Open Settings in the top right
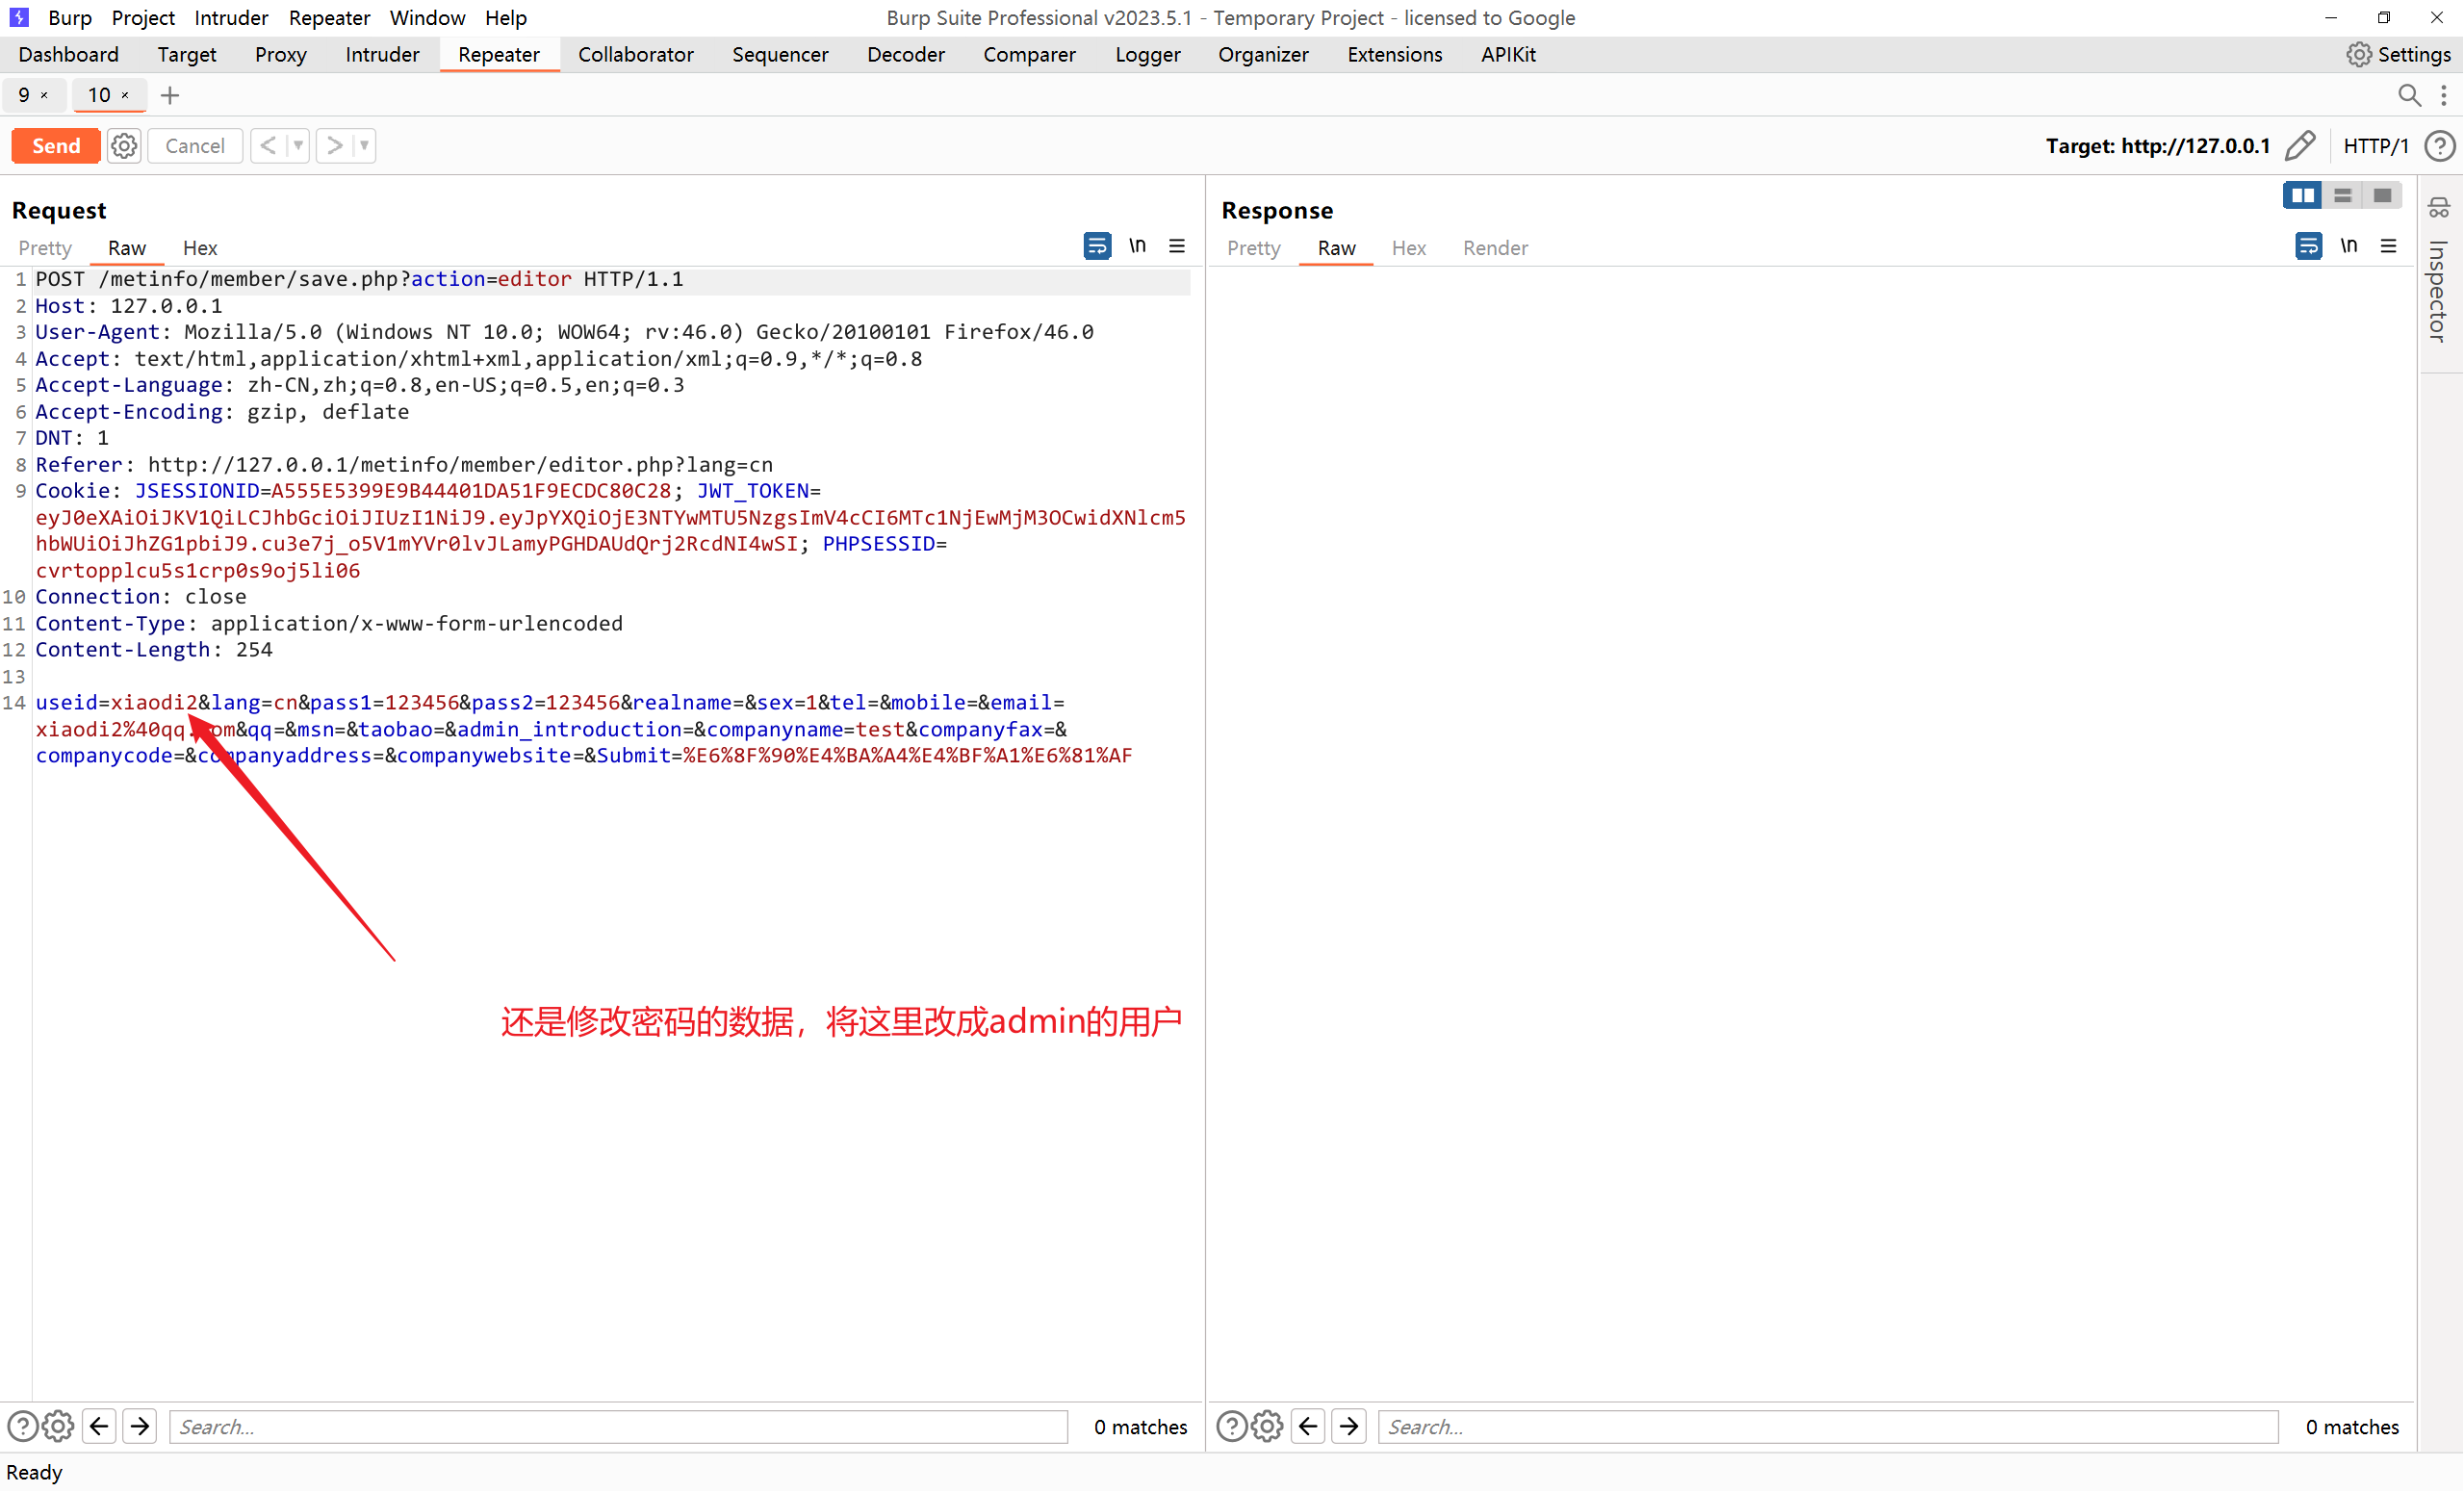This screenshot has width=2464, height=1492. click(x=2398, y=55)
